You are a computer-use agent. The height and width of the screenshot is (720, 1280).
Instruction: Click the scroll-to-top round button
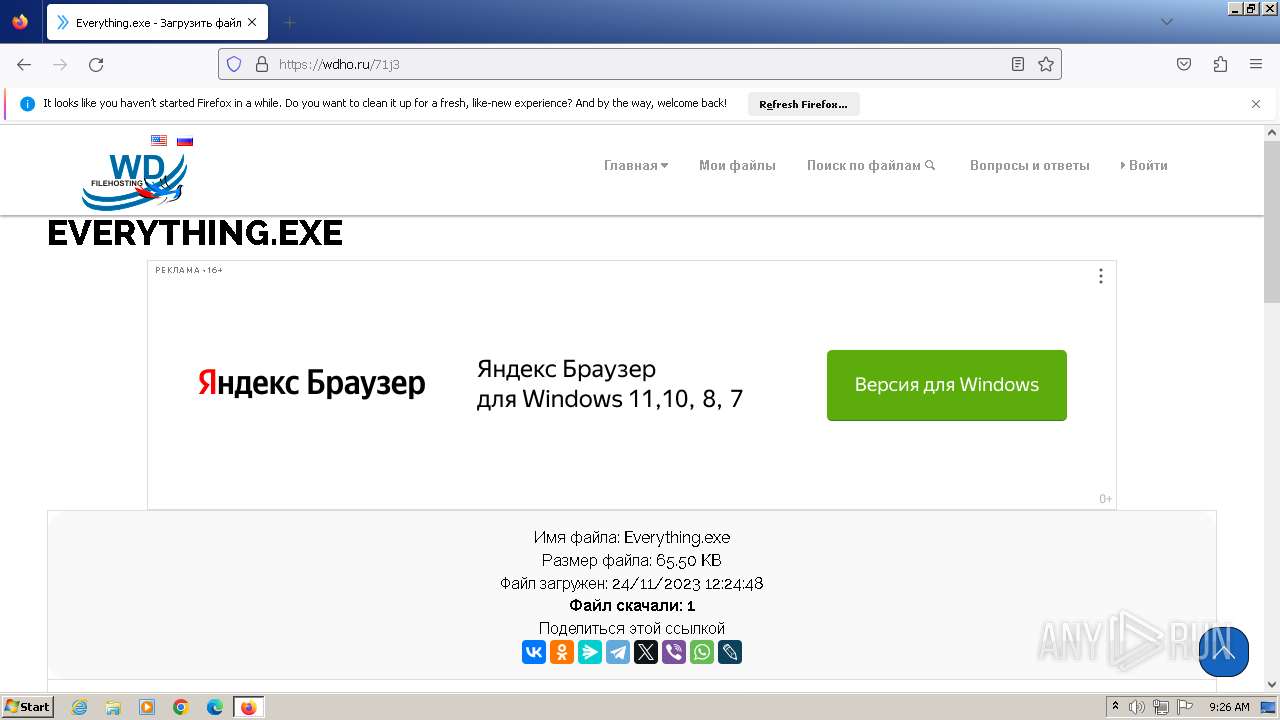(x=1223, y=652)
